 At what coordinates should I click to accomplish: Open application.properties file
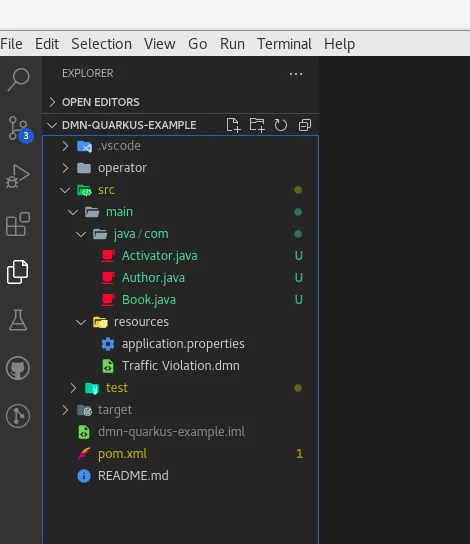[183, 344]
